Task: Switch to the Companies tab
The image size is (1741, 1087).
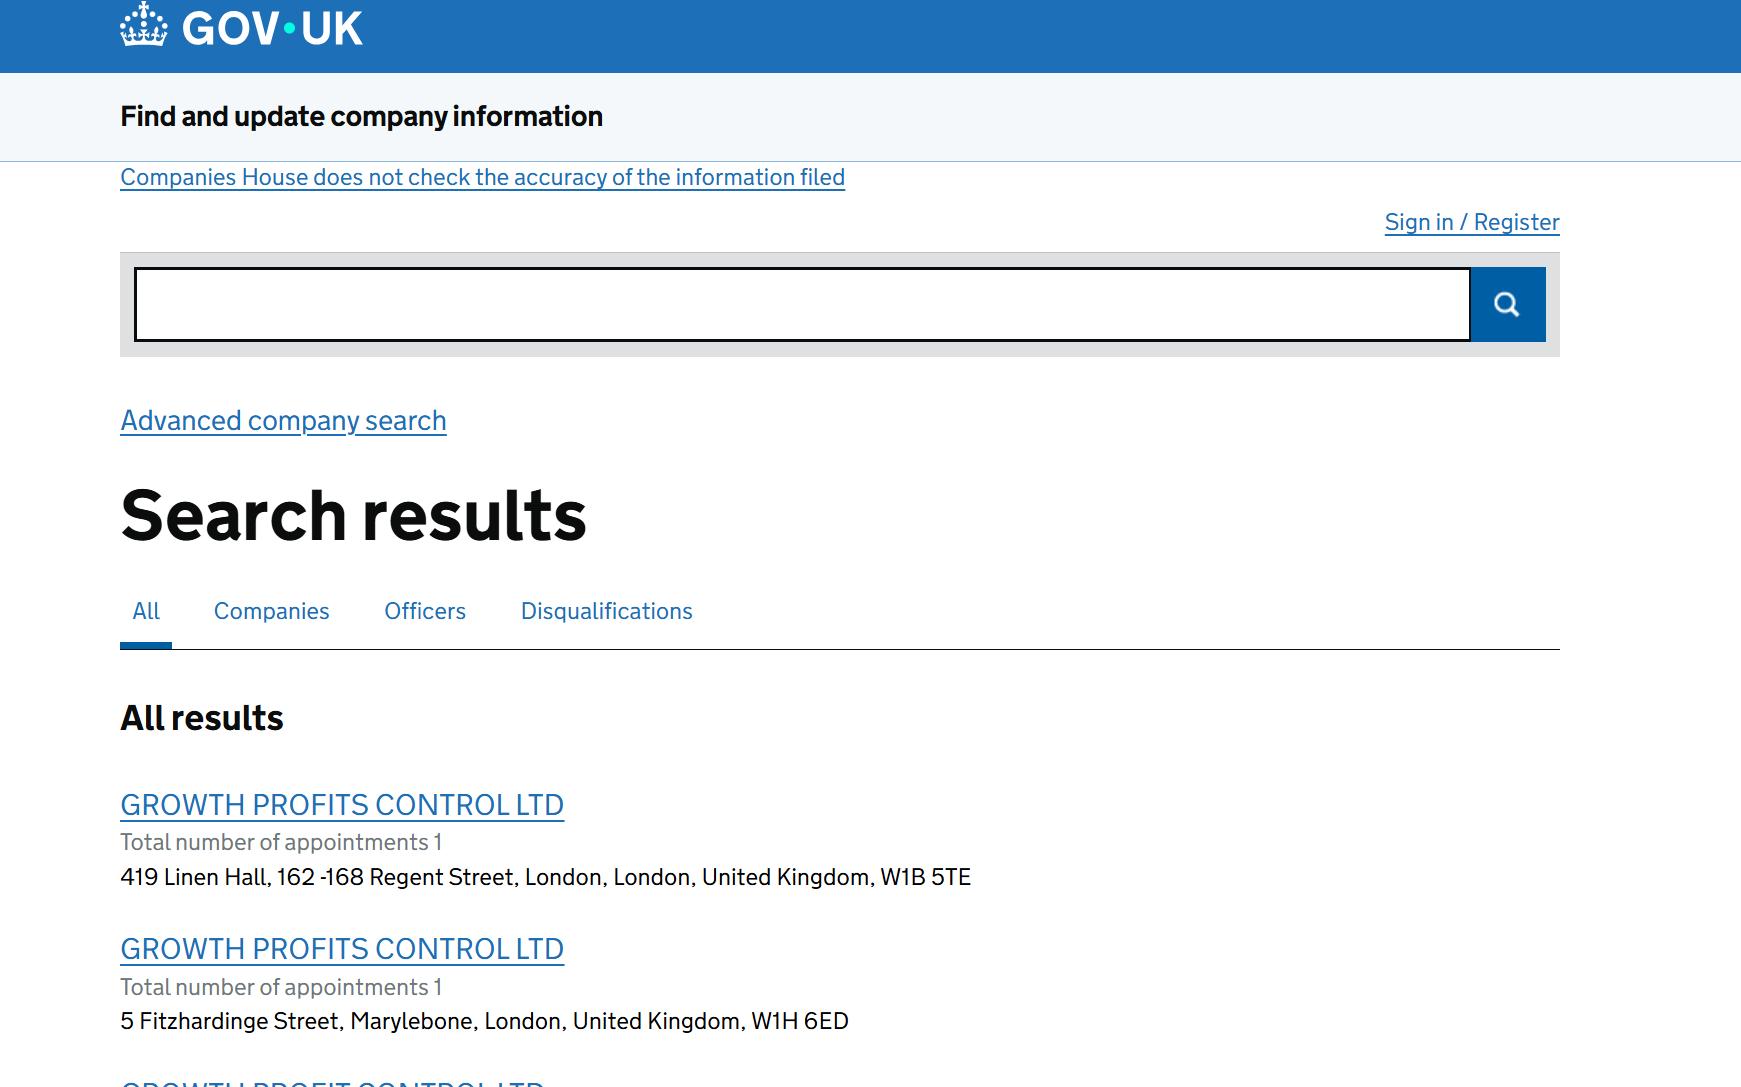Action: coord(271,611)
